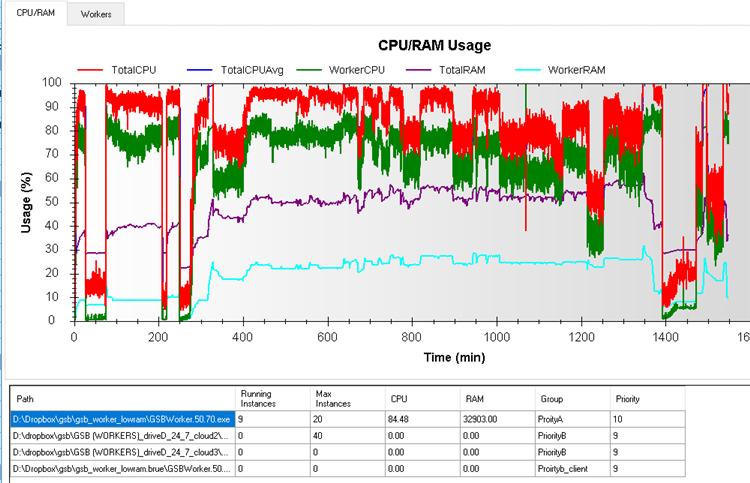Click the Priority column header
Screen dimensions: 750x483
(645, 398)
